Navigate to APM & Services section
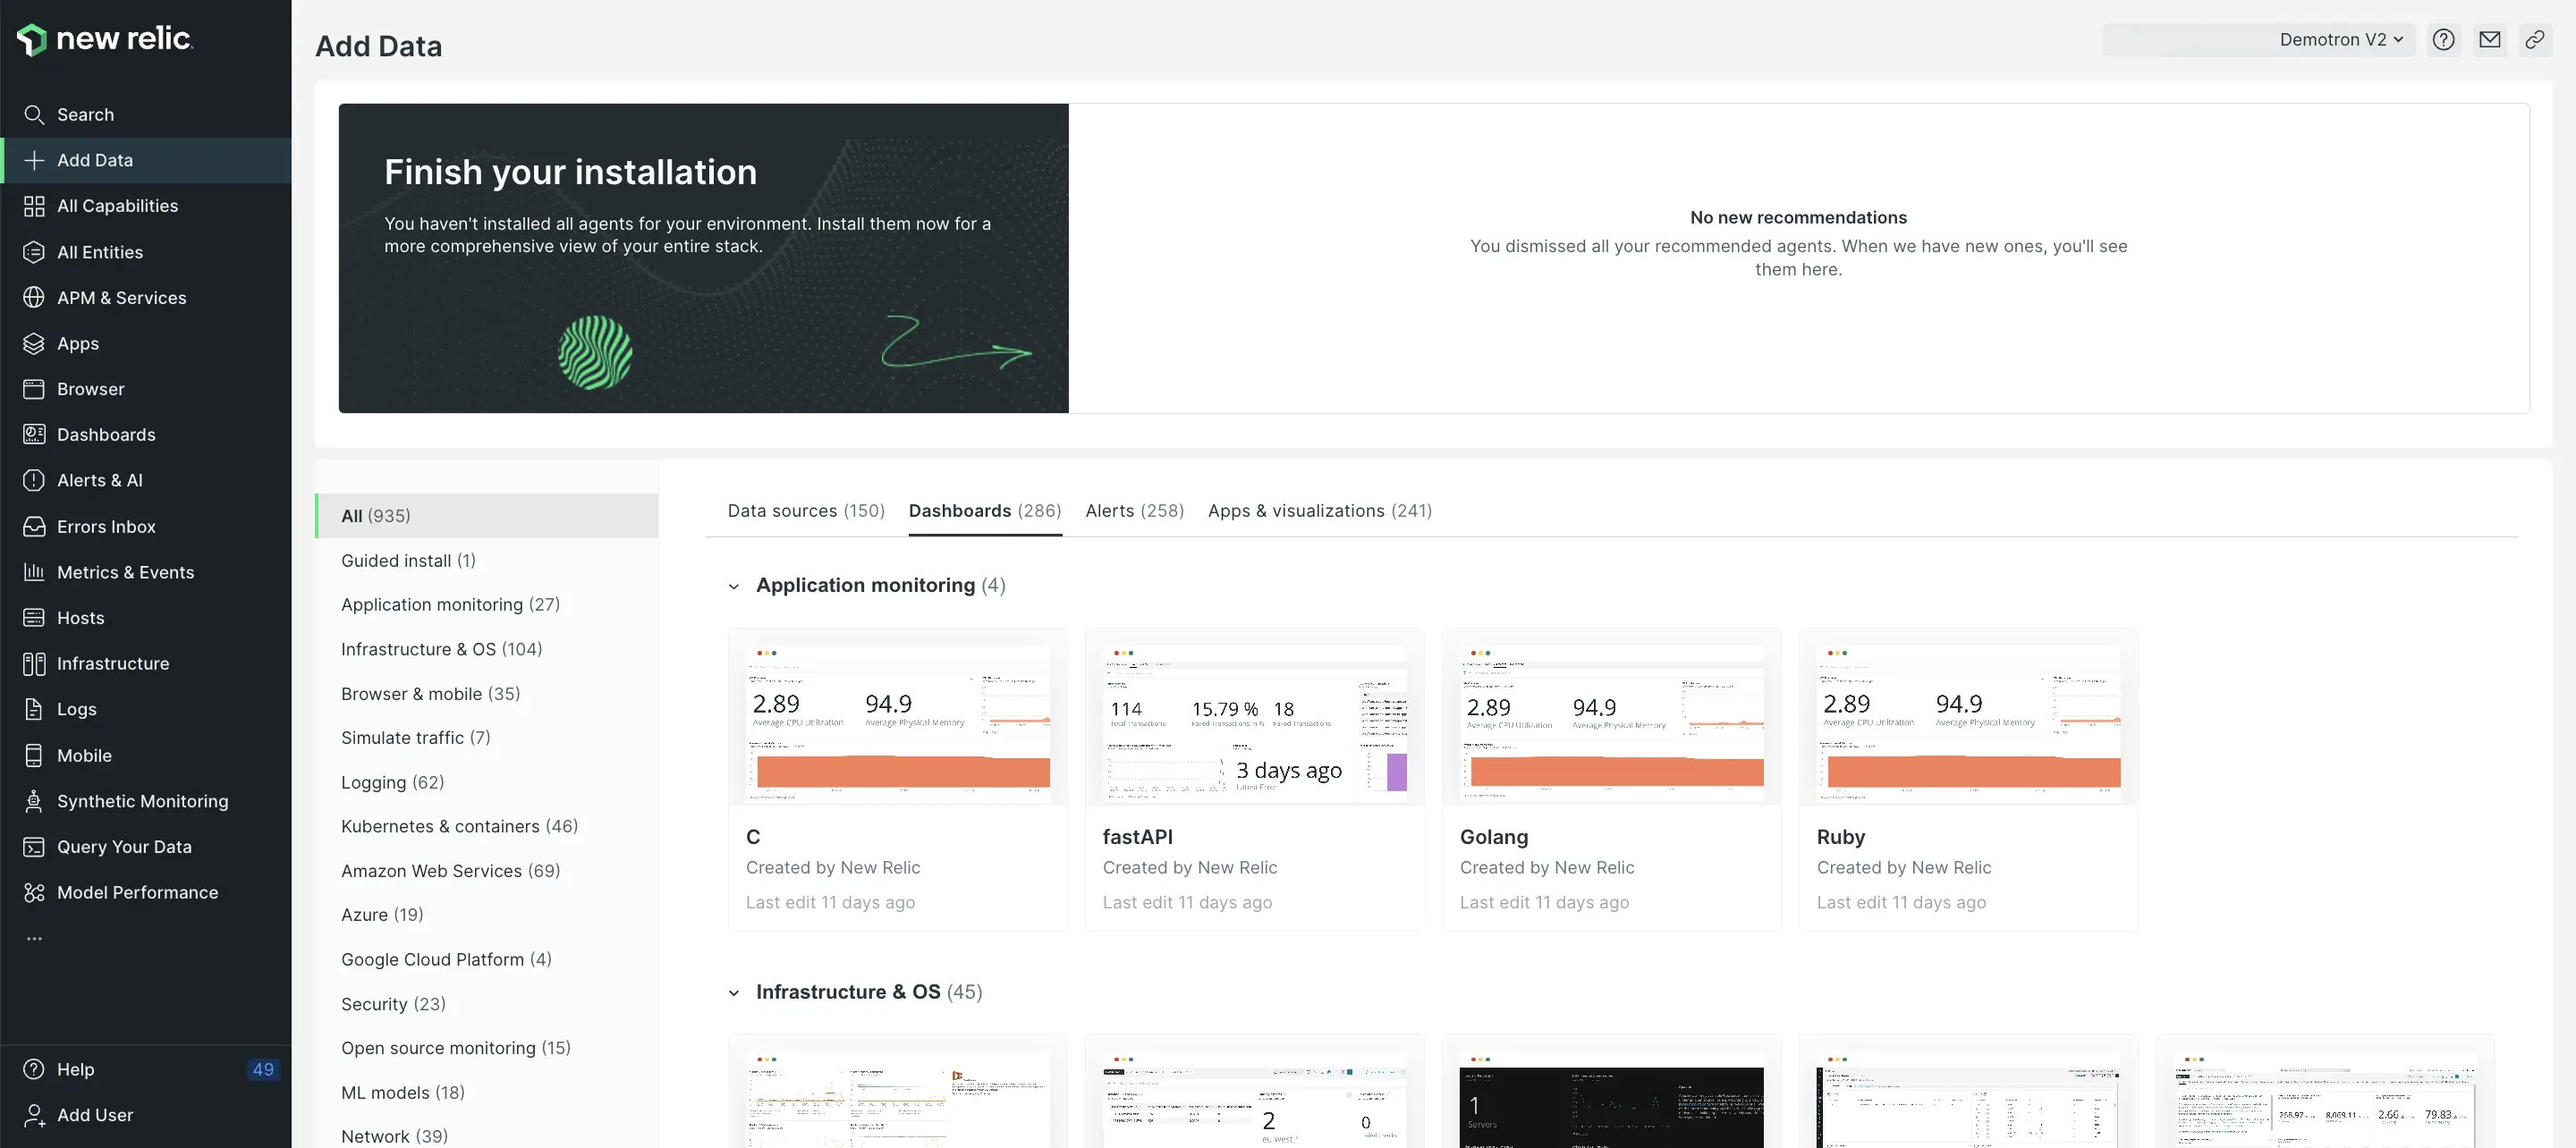2576x1148 pixels. click(122, 299)
